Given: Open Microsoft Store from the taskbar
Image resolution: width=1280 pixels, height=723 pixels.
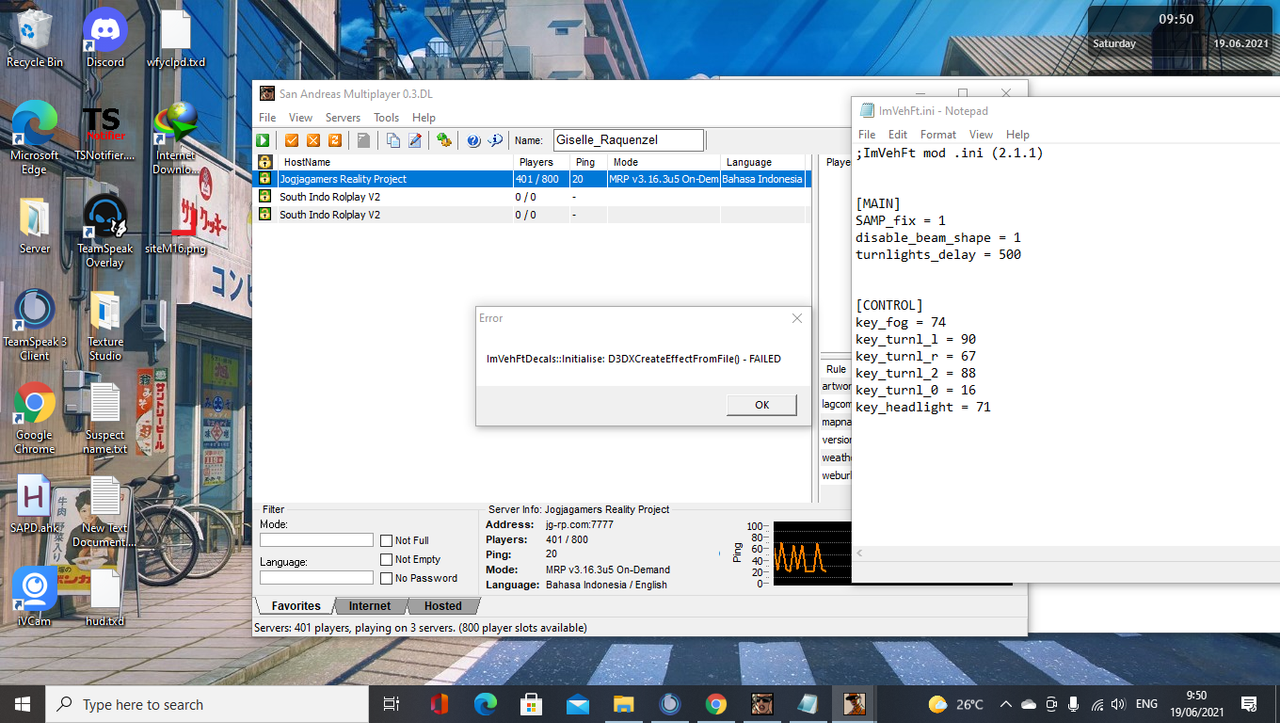Looking at the screenshot, I should (x=530, y=704).
